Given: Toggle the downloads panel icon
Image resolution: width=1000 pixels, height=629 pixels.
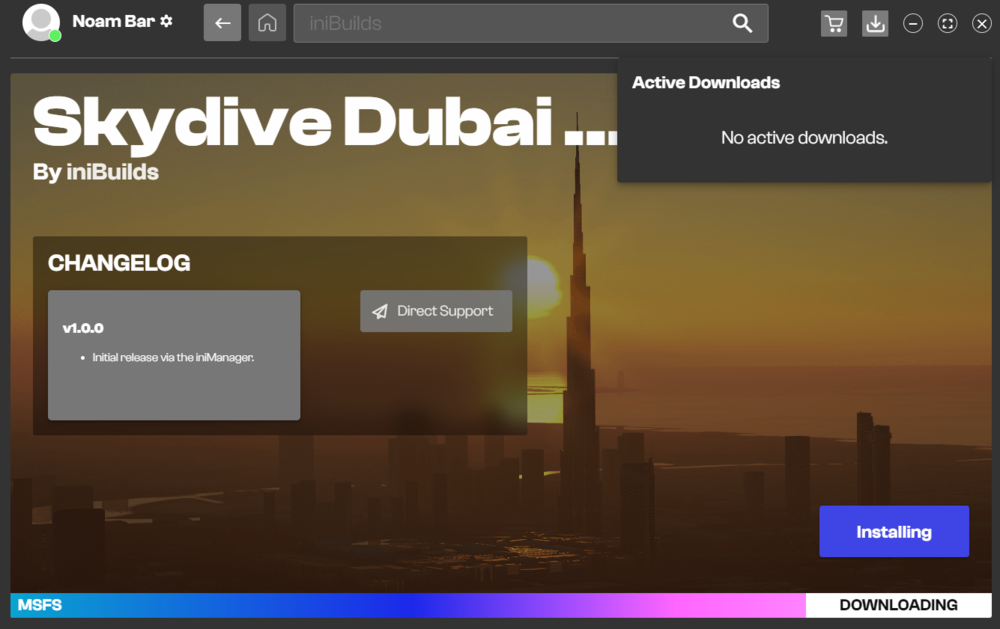Looking at the screenshot, I should pyautogui.click(x=875, y=24).
